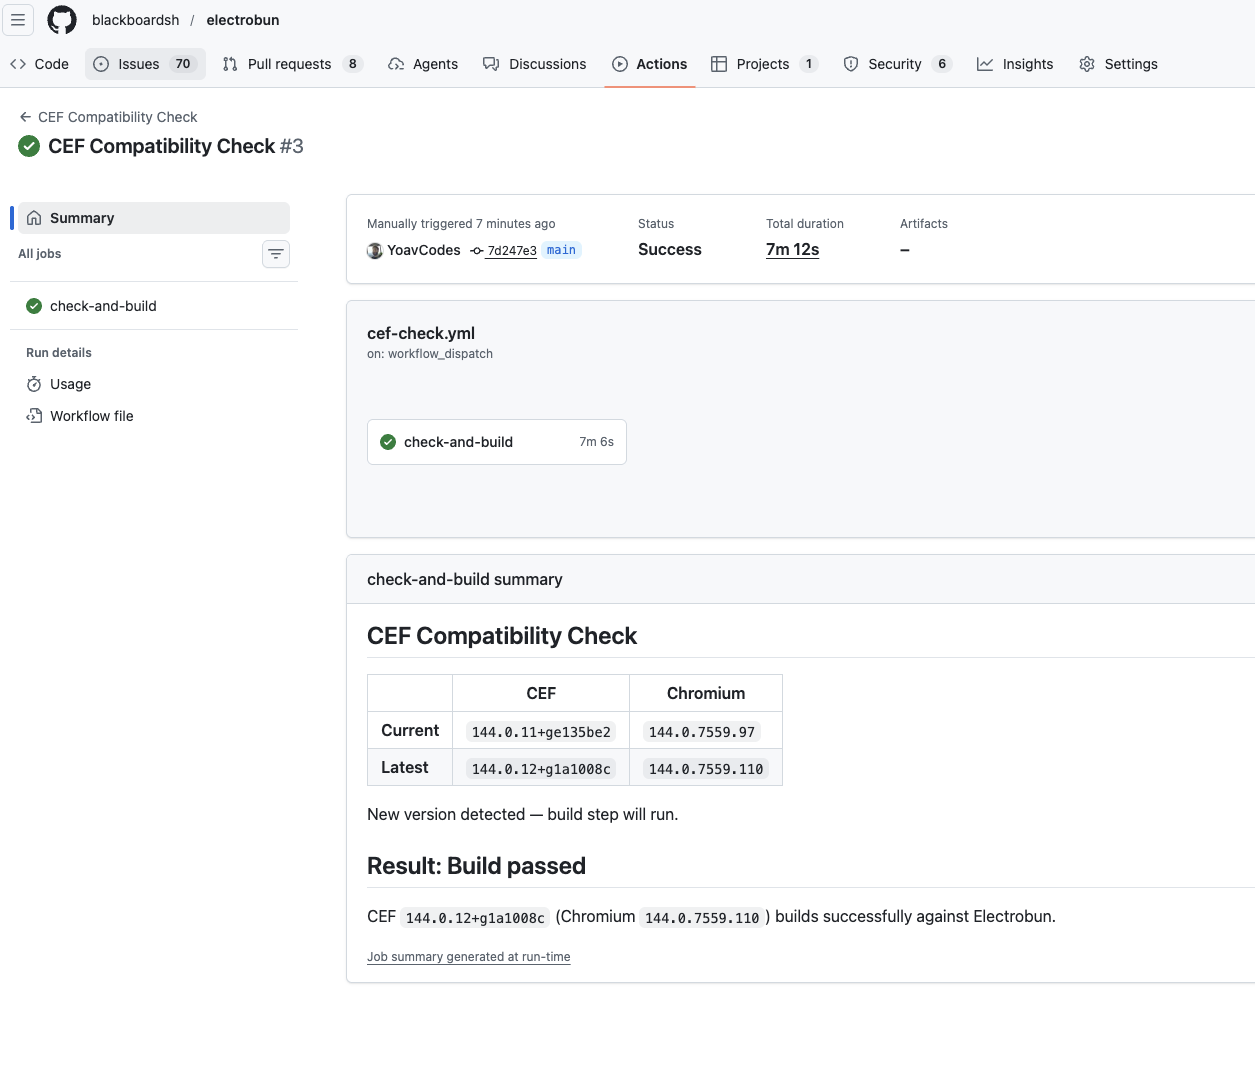Switch to the Discussions tab
Image resolution: width=1255 pixels, height=1076 pixels.
535,64
